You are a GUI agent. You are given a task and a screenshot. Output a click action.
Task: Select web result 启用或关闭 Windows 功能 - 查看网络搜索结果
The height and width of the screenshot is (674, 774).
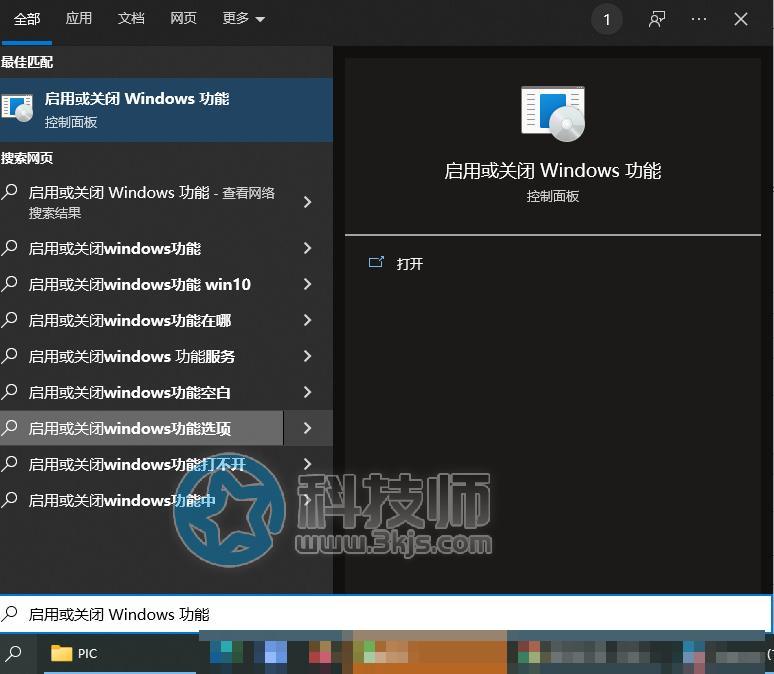(142, 202)
